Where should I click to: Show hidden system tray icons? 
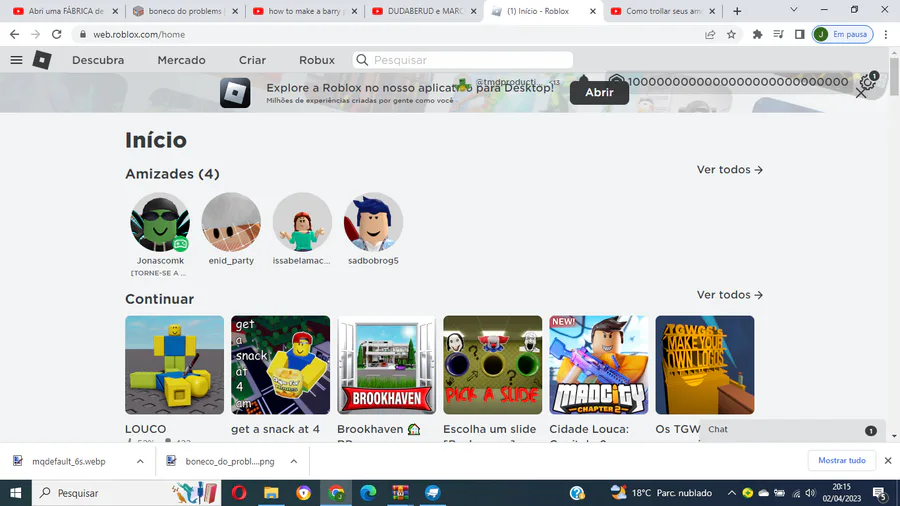tap(731, 493)
